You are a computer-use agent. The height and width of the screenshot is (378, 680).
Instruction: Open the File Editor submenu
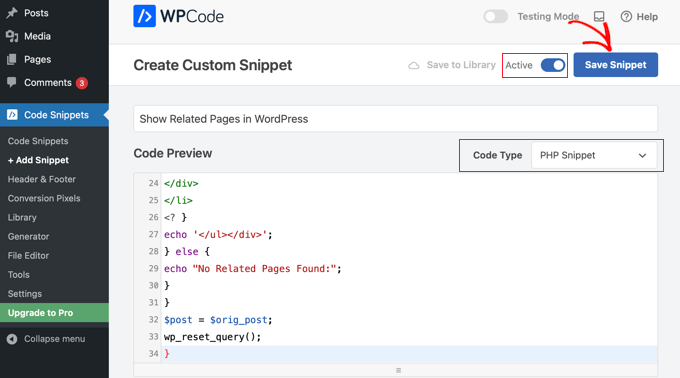(28, 255)
